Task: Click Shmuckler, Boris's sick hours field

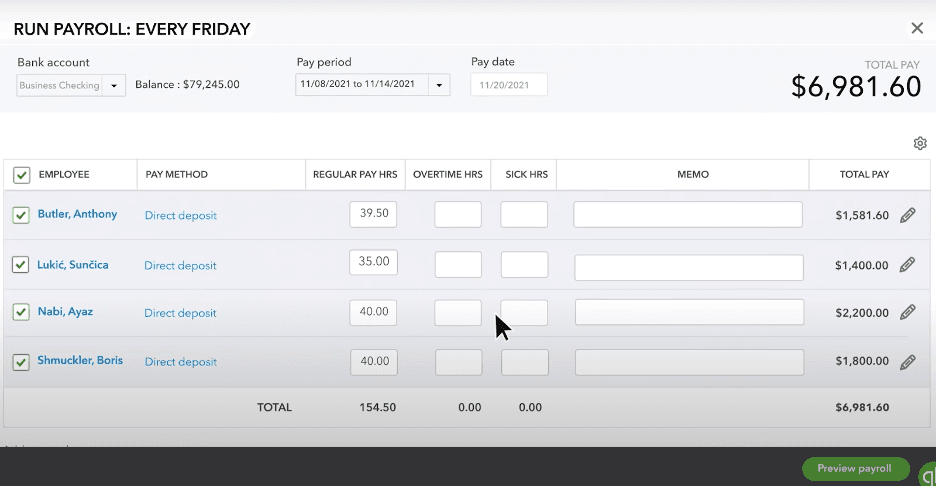Action: [525, 362]
